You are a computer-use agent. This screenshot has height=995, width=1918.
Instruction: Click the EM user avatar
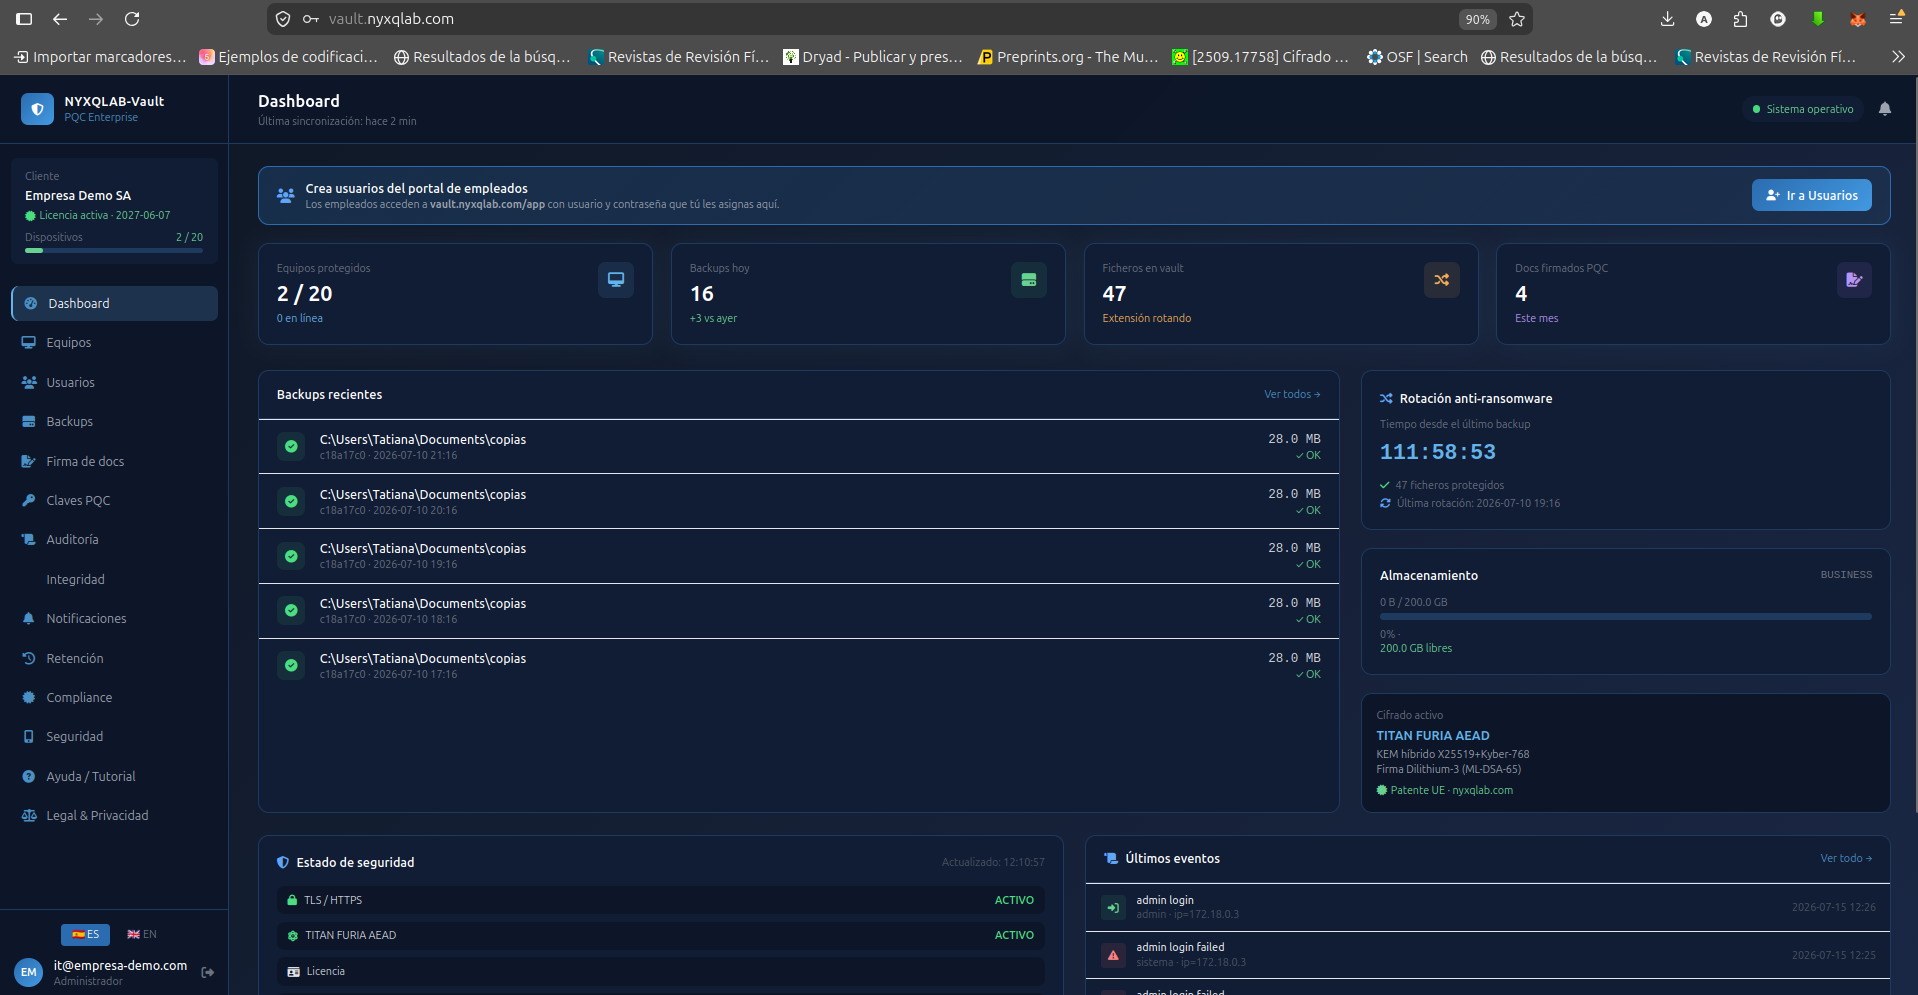click(28, 972)
